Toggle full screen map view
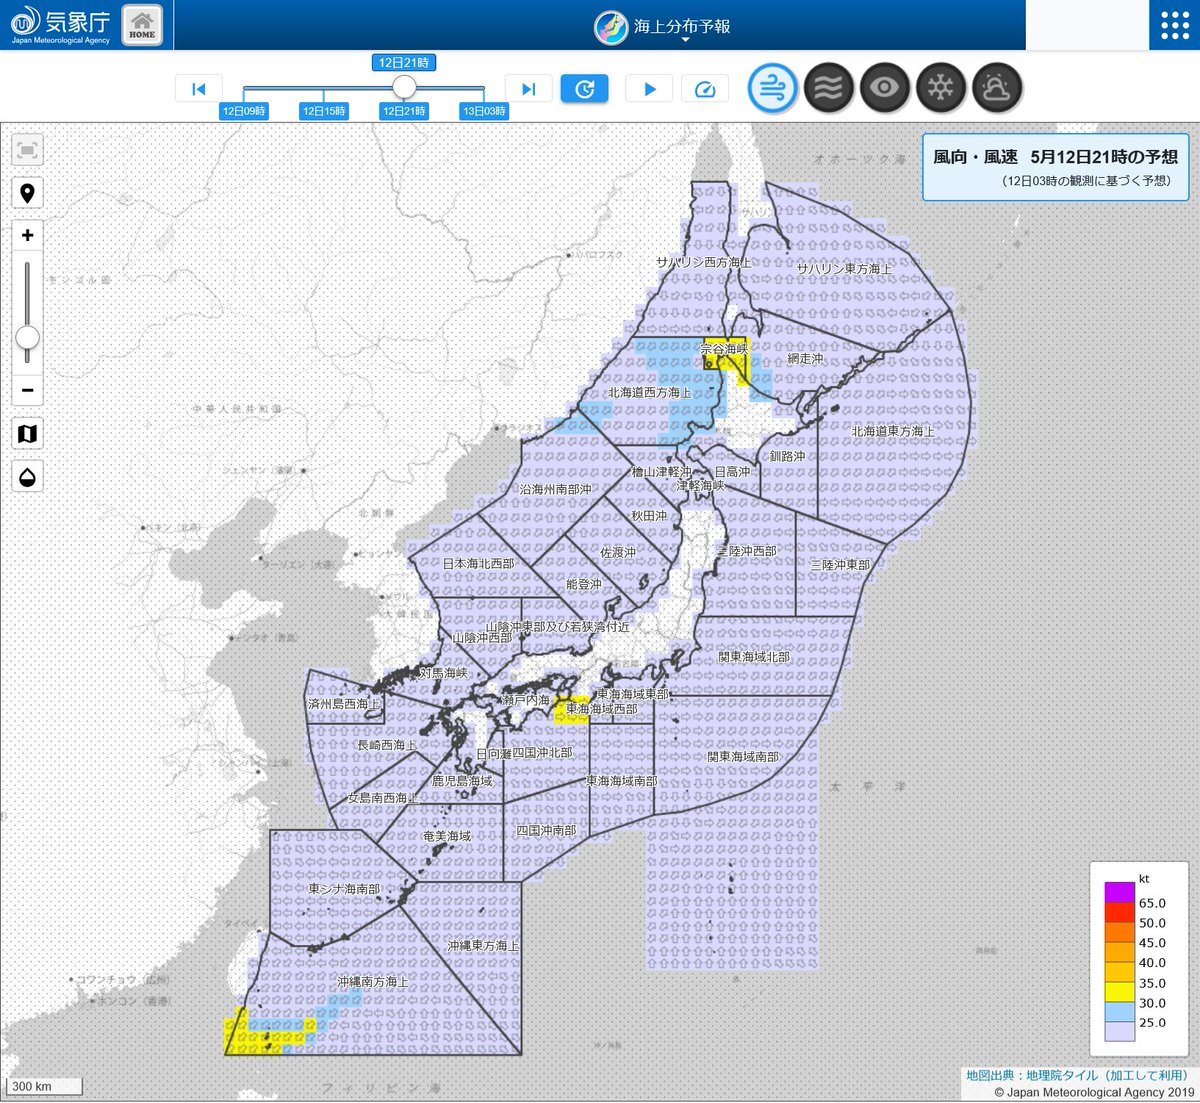The height and width of the screenshot is (1103, 1200). pyautogui.click(x=28, y=151)
